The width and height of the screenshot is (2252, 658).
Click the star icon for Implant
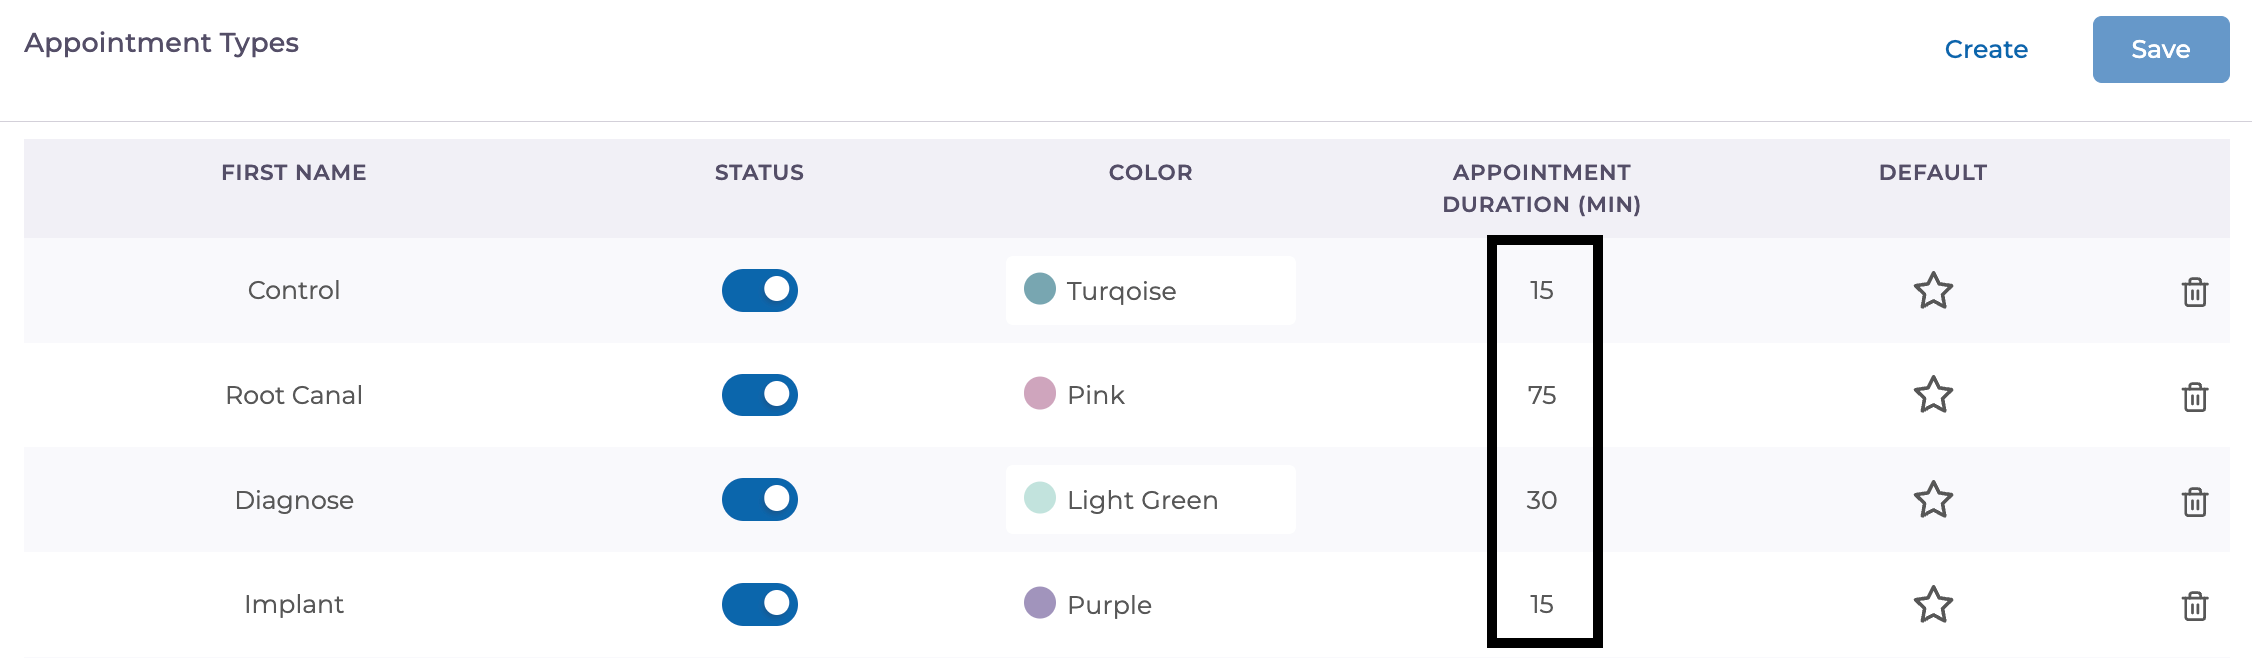coord(1933,605)
